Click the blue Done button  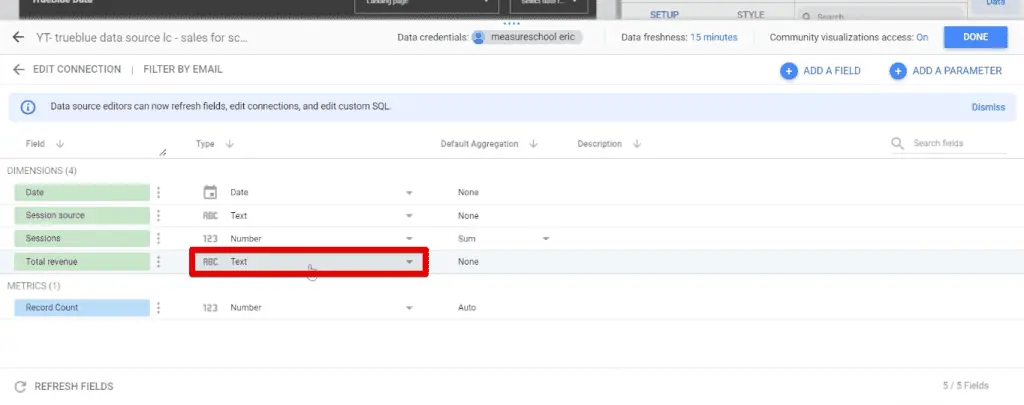tap(975, 37)
